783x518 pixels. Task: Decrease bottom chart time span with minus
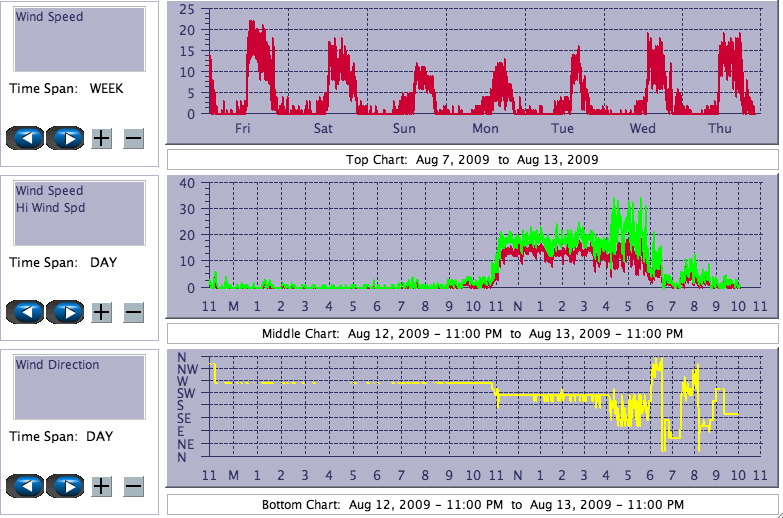133,486
